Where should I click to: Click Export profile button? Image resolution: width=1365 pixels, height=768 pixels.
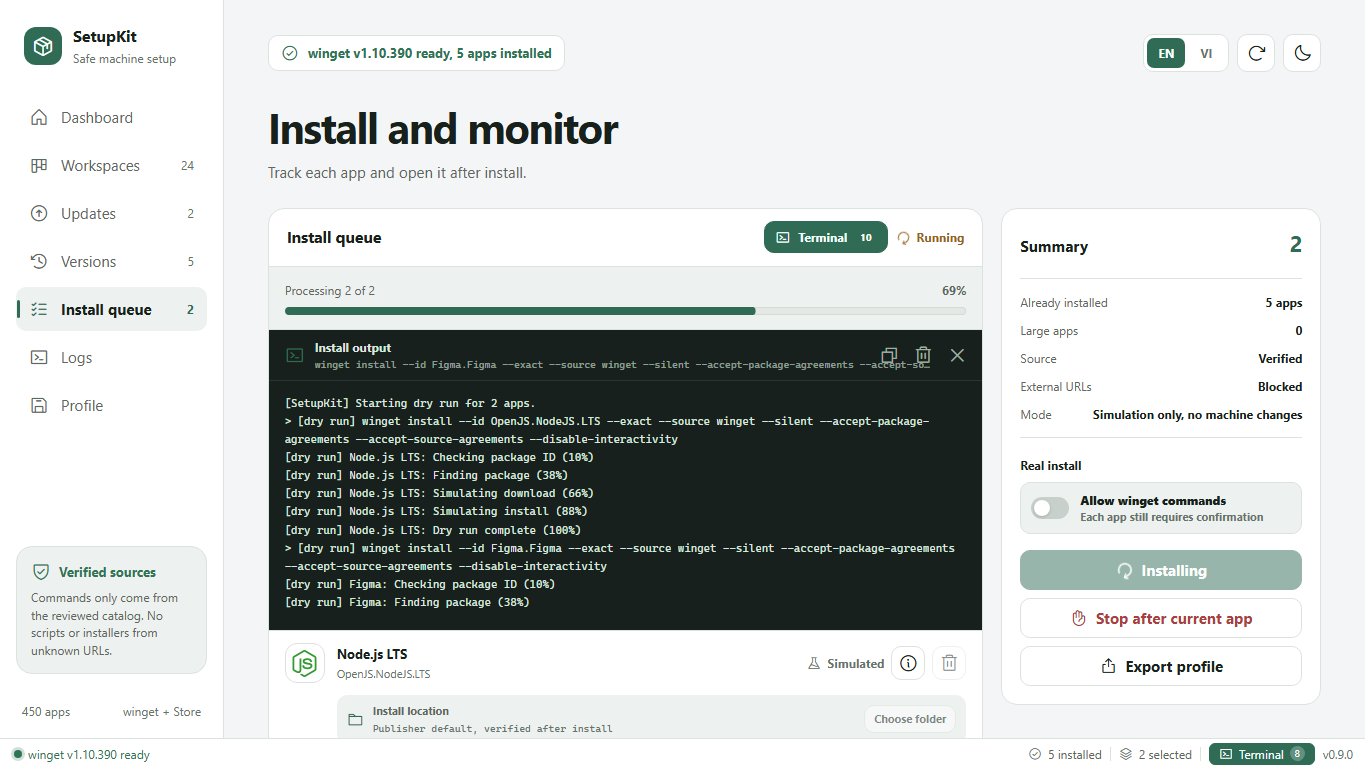[x=1161, y=667]
